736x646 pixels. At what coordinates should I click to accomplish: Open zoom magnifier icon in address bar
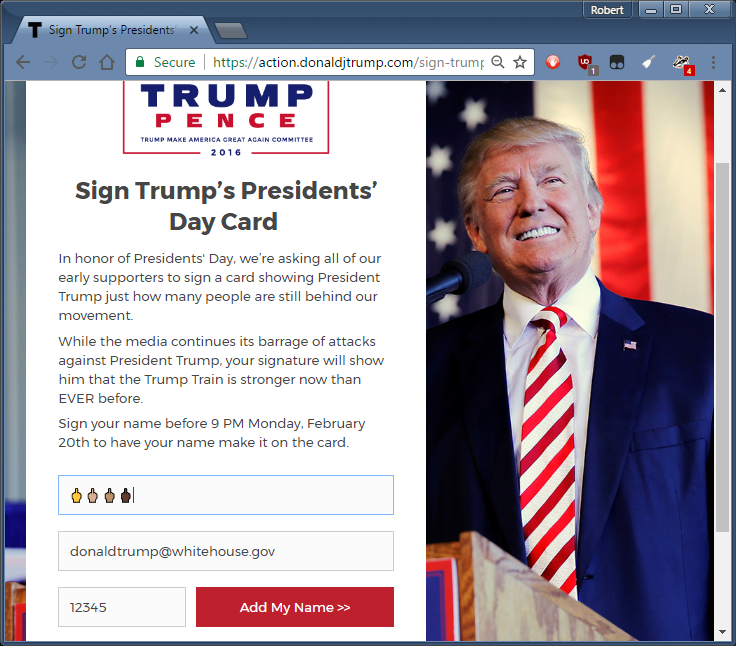click(498, 62)
